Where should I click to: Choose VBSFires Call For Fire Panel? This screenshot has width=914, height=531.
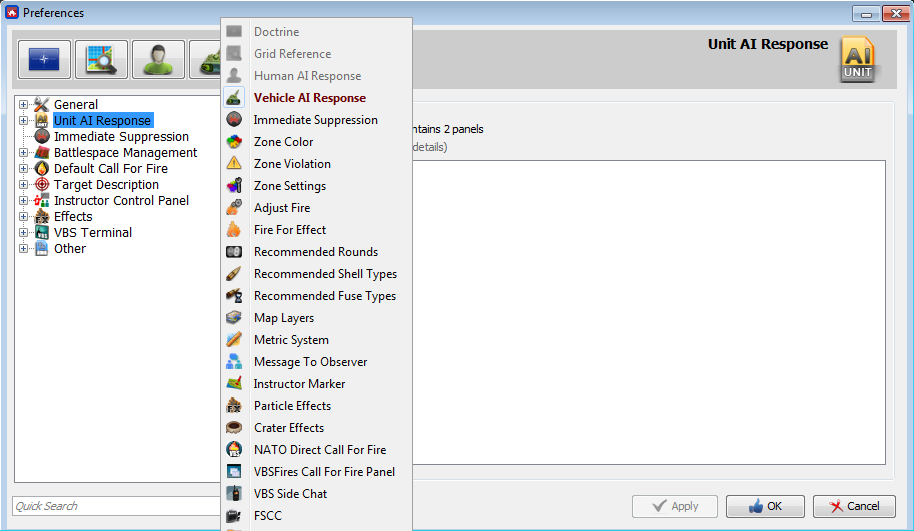point(317,472)
